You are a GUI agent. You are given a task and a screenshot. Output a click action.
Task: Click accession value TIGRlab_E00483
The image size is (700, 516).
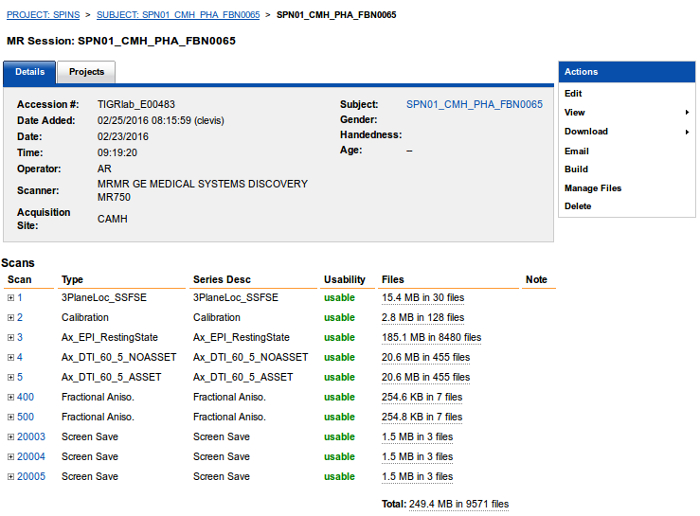(136, 104)
